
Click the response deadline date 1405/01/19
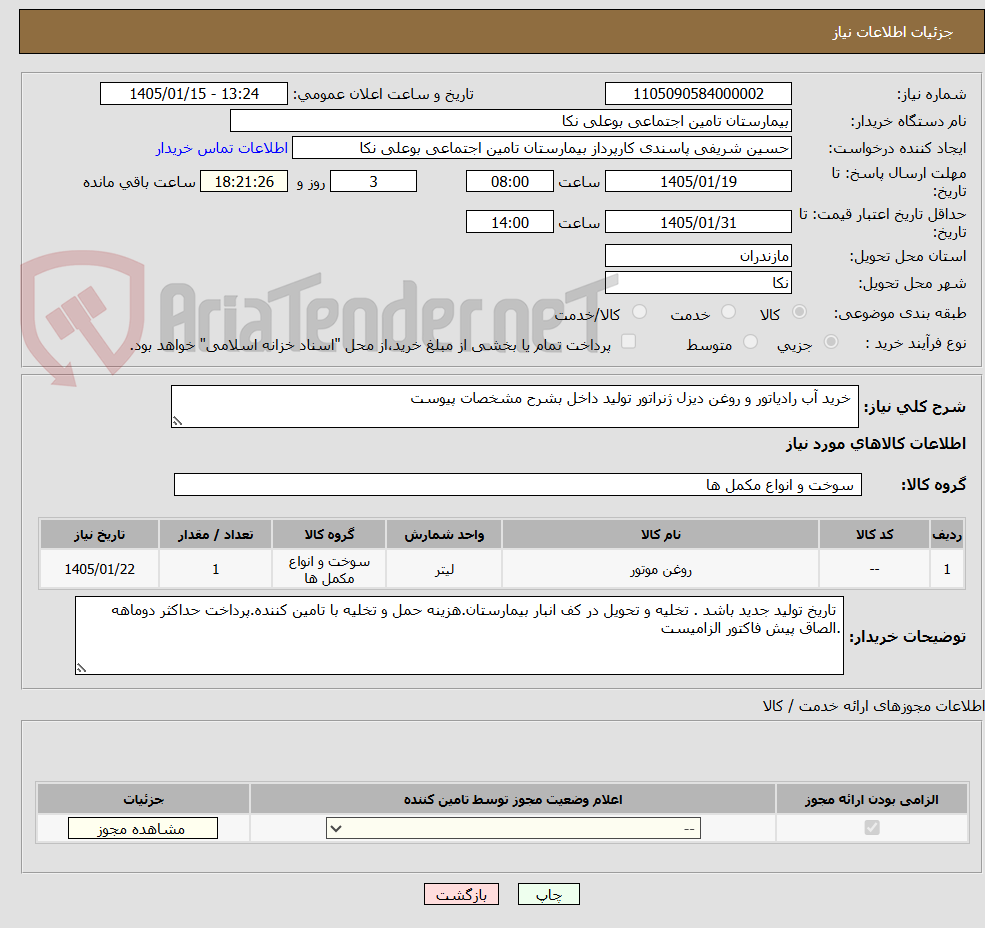pos(698,182)
